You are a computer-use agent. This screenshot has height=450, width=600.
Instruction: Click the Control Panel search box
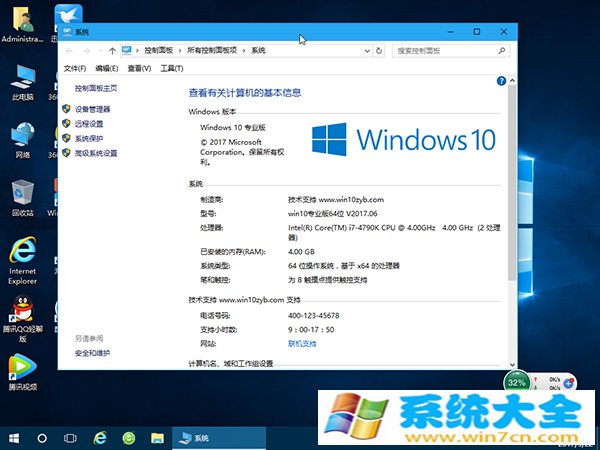click(445, 50)
